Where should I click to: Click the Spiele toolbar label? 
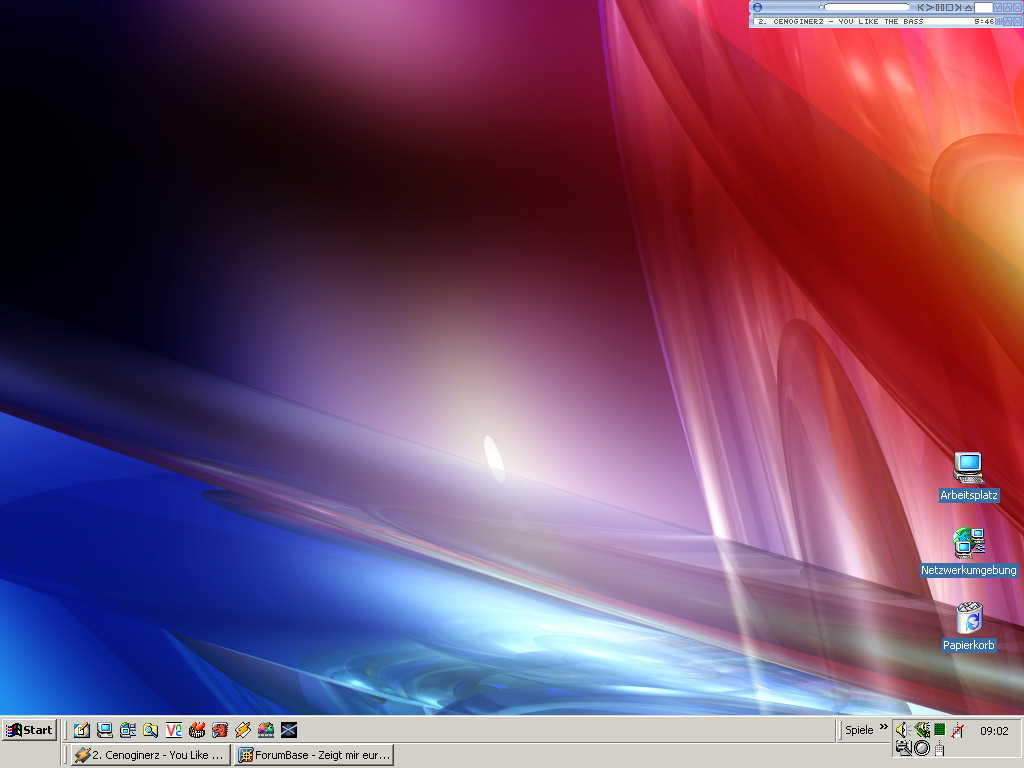click(x=859, y=730)
